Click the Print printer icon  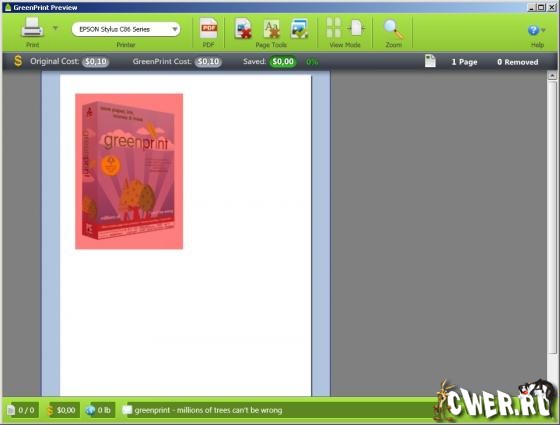tap(32, 28)
